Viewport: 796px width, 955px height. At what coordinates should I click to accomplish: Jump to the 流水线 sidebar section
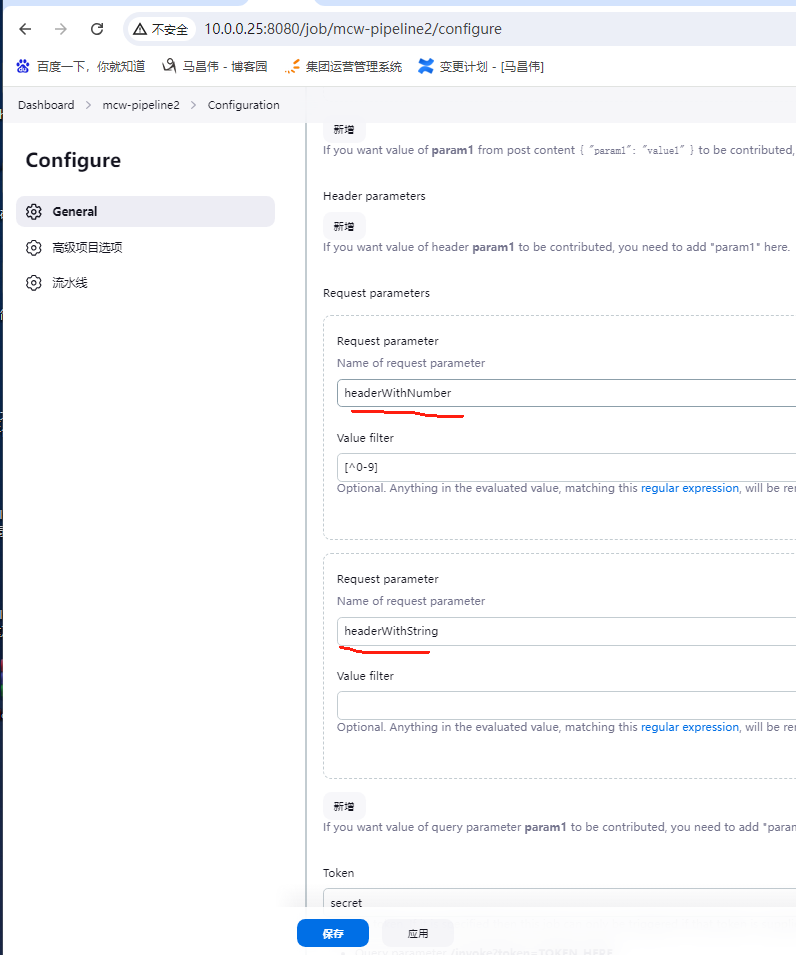70,283
